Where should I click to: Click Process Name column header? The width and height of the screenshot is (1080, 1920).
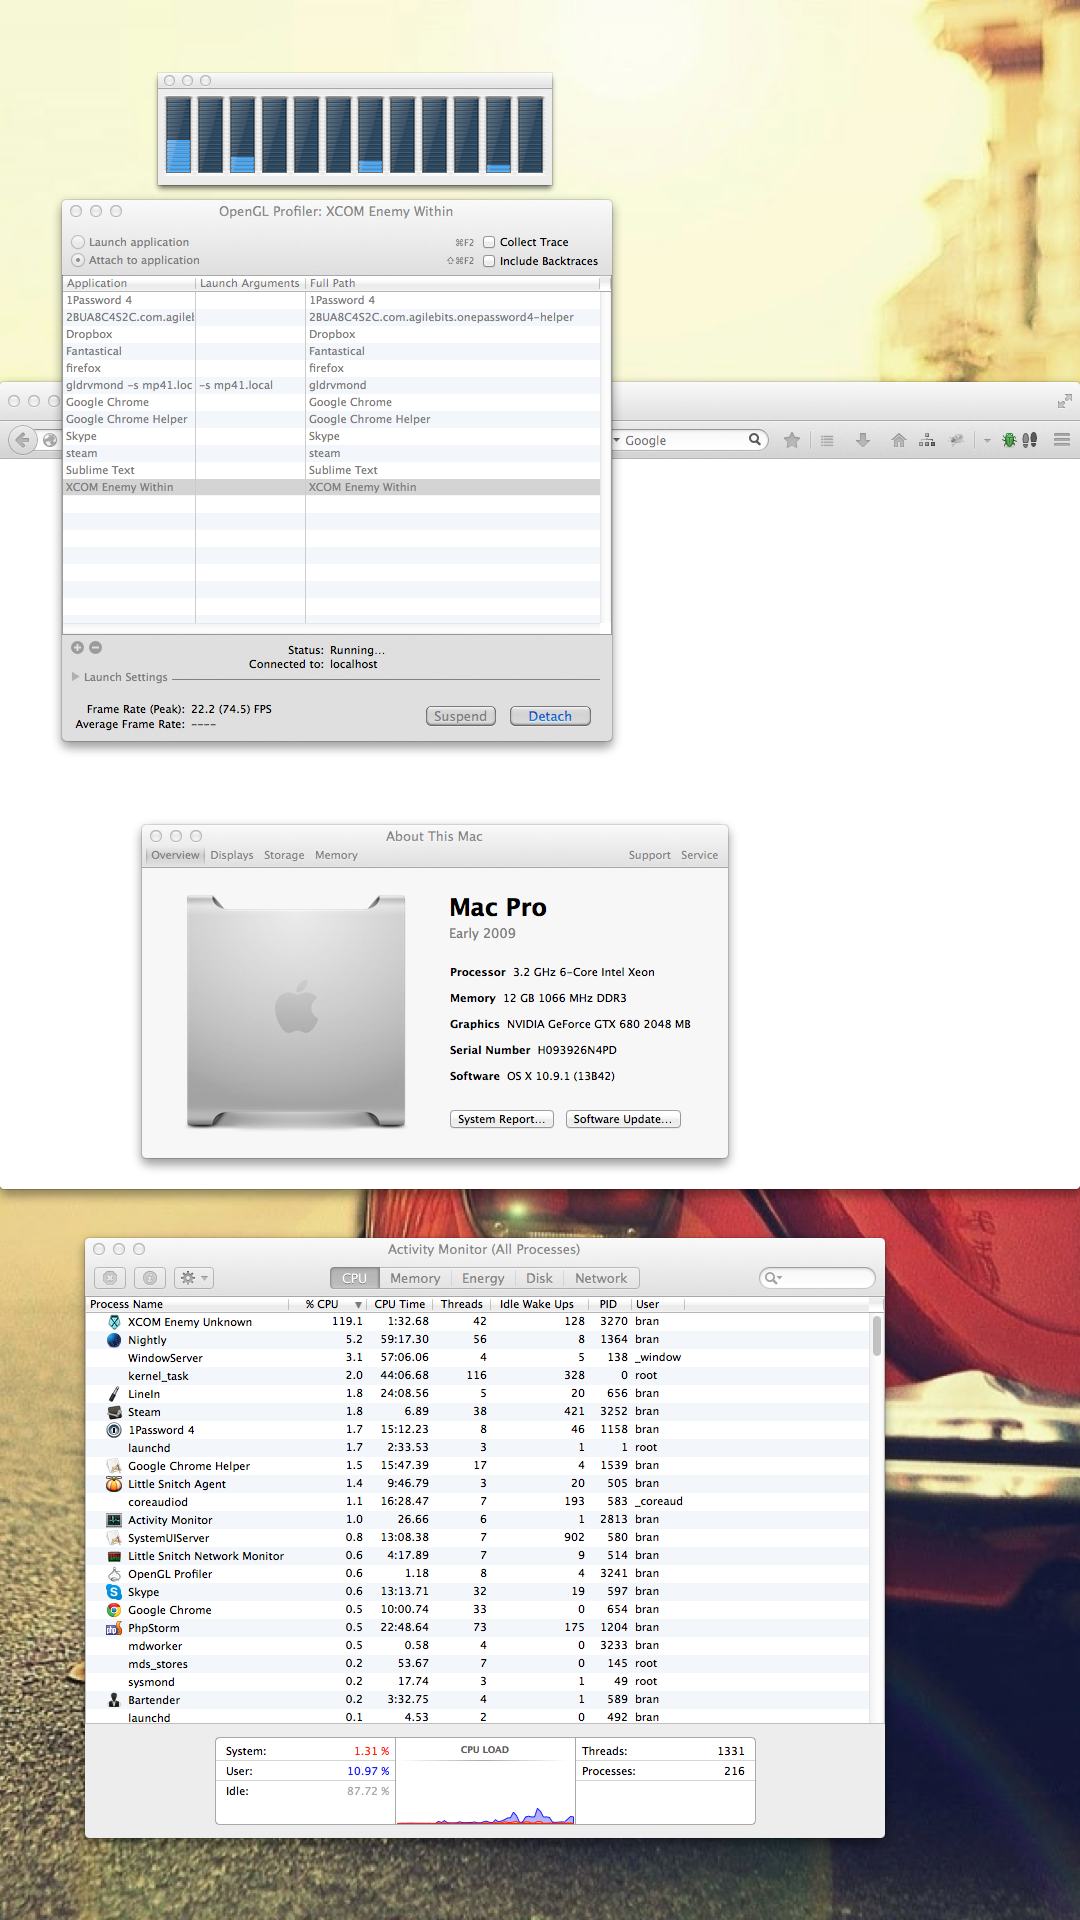[x=188, y=1304]
